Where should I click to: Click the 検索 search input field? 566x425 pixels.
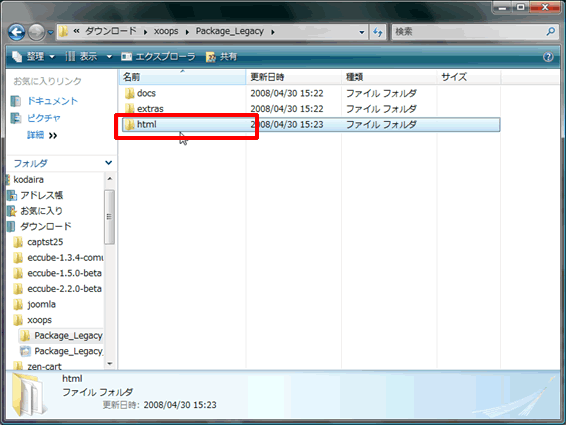point(469,32)
